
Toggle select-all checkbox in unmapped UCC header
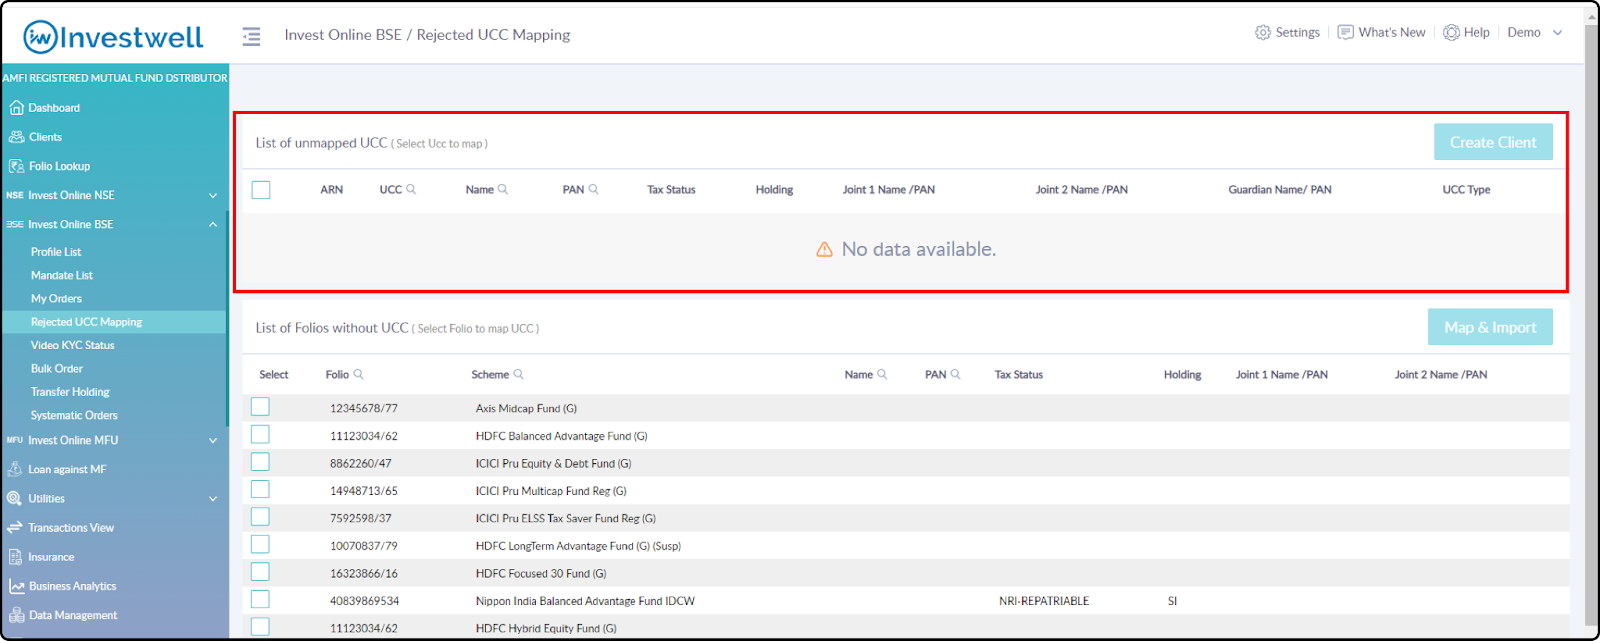[261, 190]
